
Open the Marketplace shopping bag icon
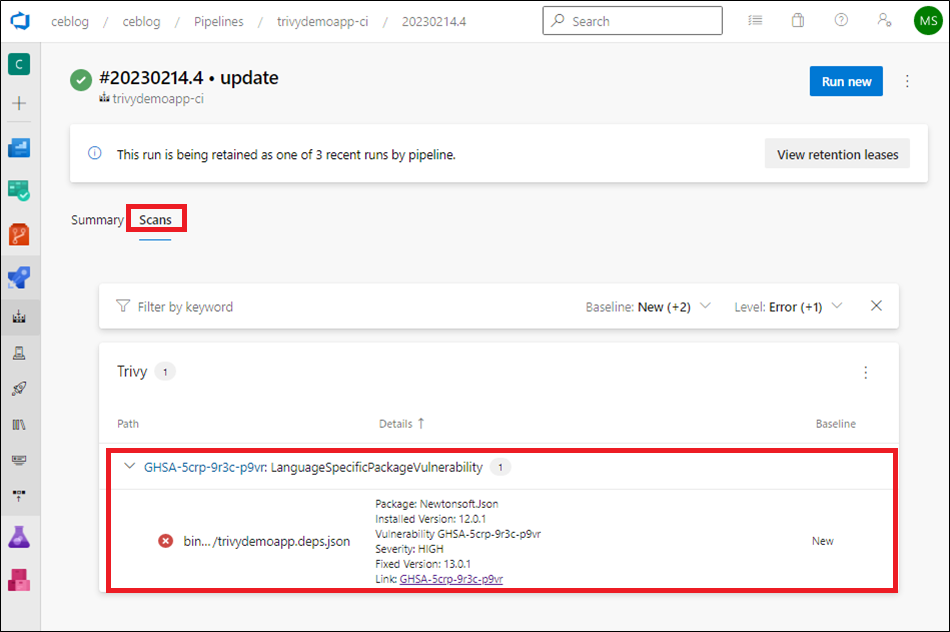[x=798, y=21]
